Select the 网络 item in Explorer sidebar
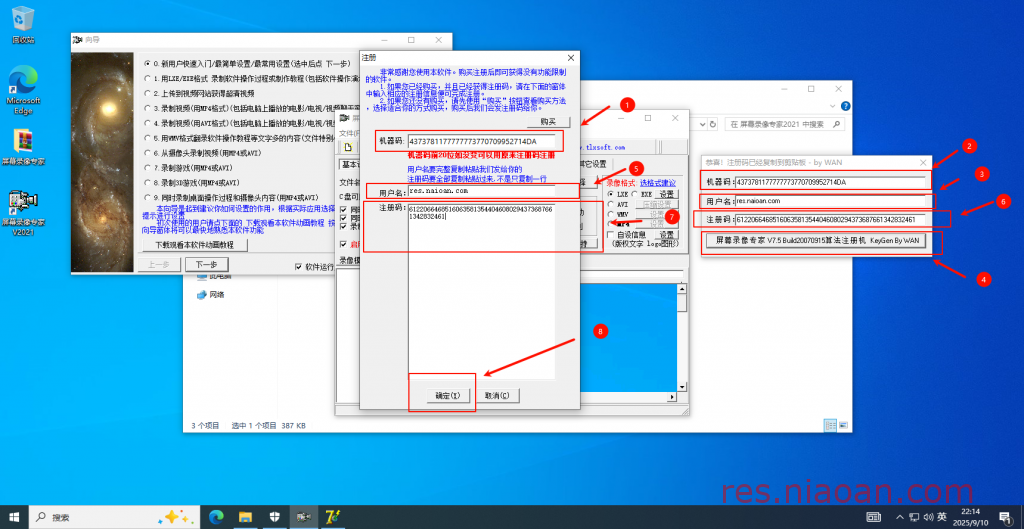 point(210,295)
